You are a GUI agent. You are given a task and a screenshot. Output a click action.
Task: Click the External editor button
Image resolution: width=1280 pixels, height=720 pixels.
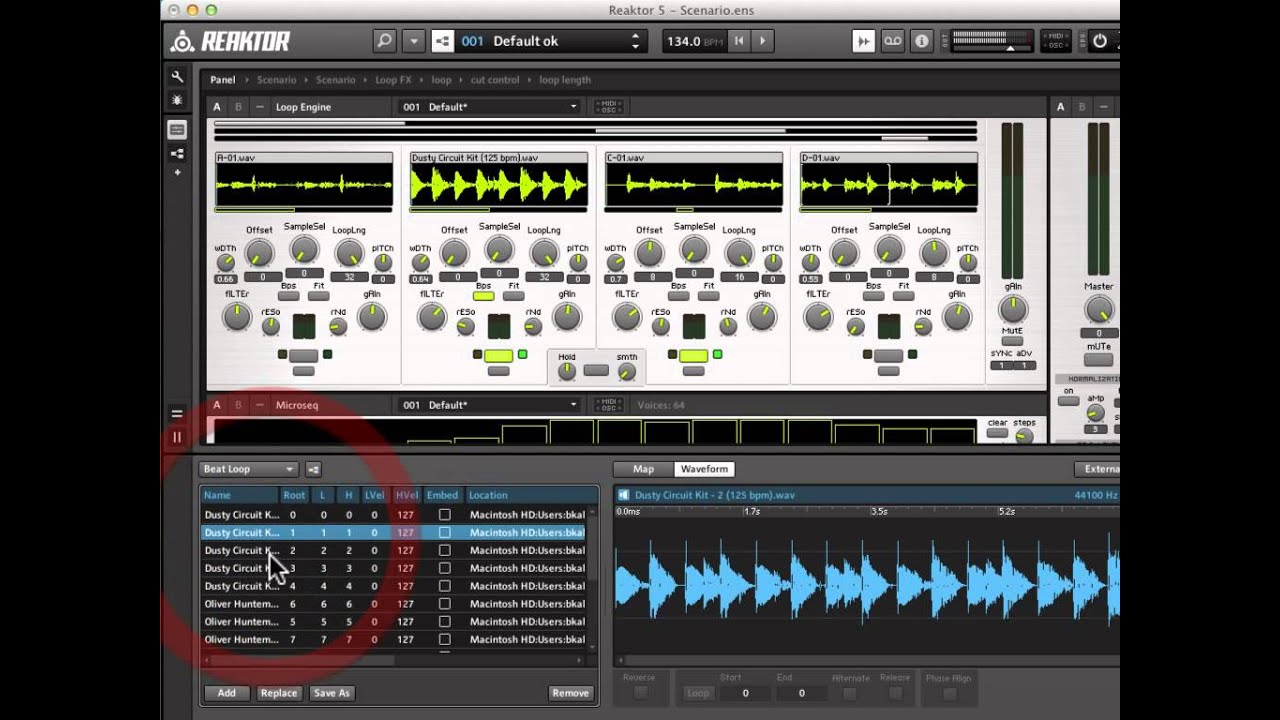[x=1097, y=469]
